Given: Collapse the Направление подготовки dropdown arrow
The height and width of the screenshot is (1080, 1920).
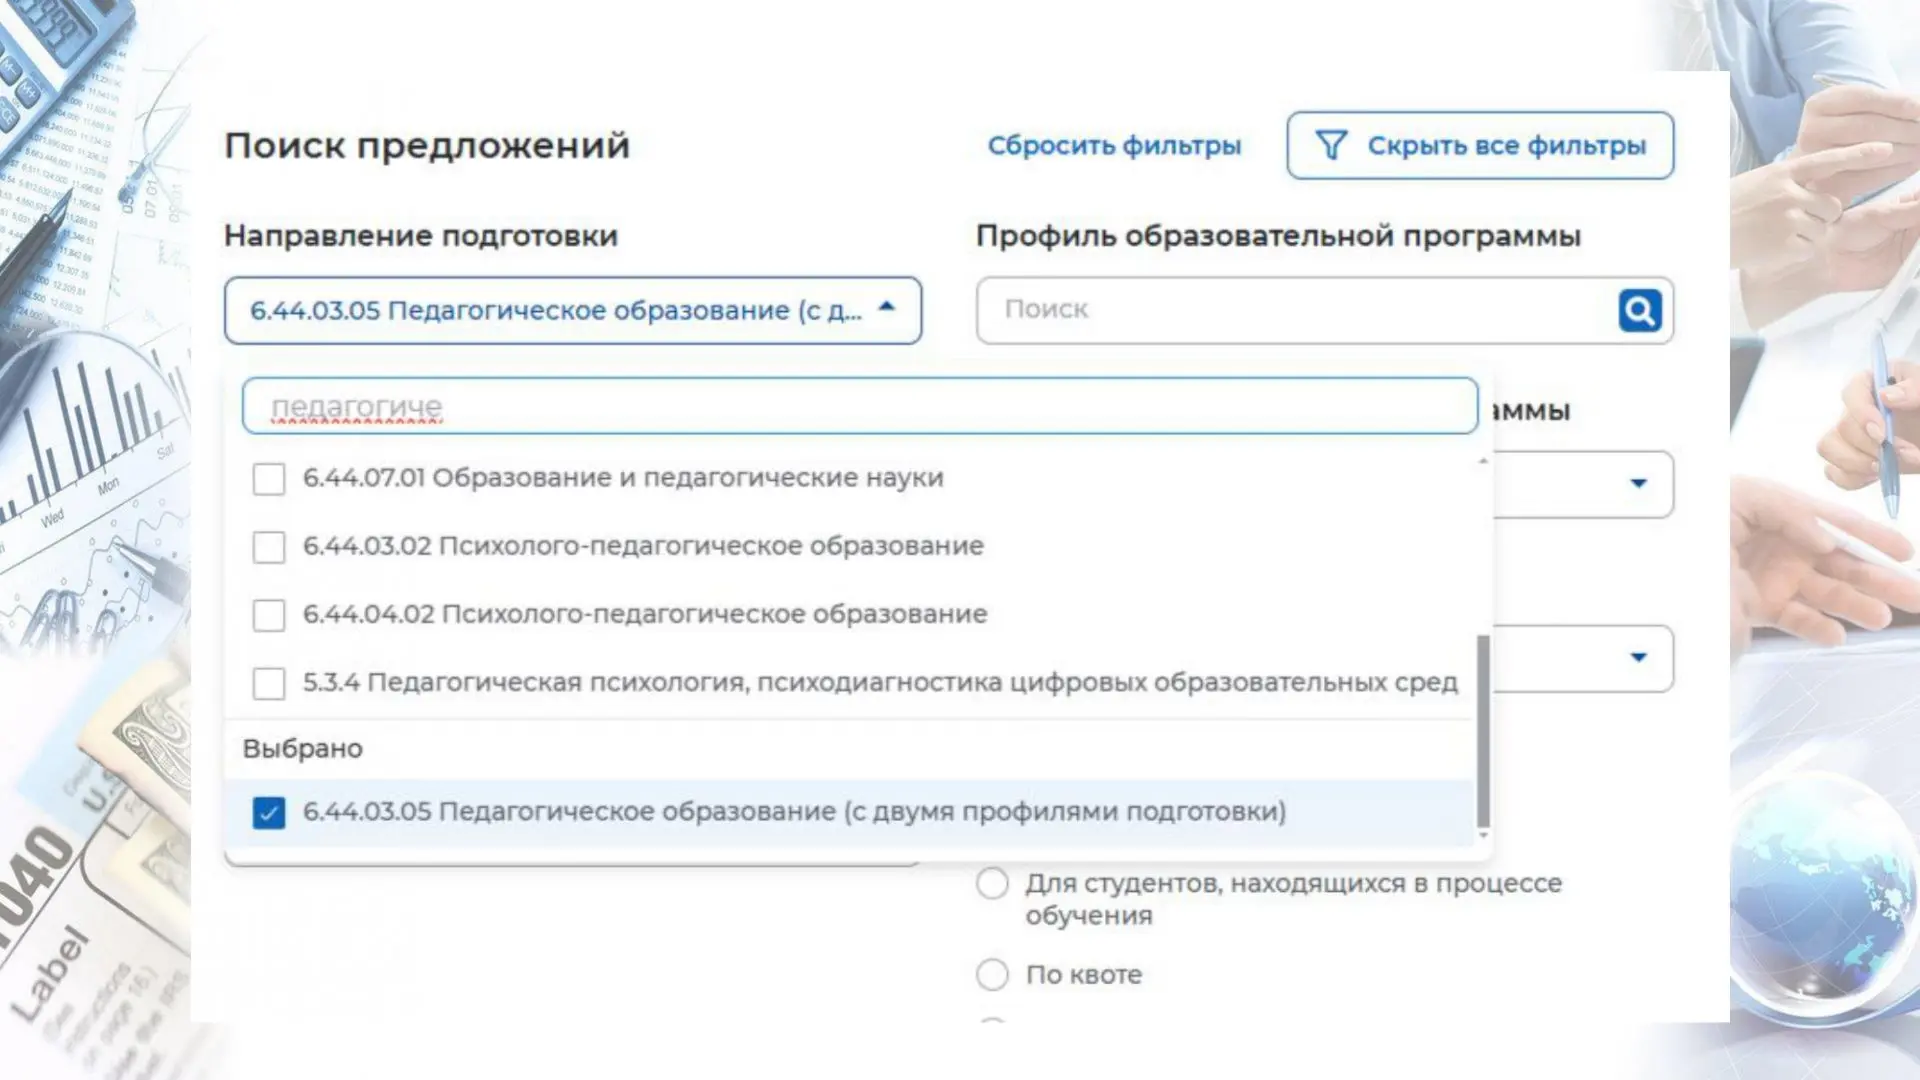Looking at the screenshot, I should [x=886, y=308].
